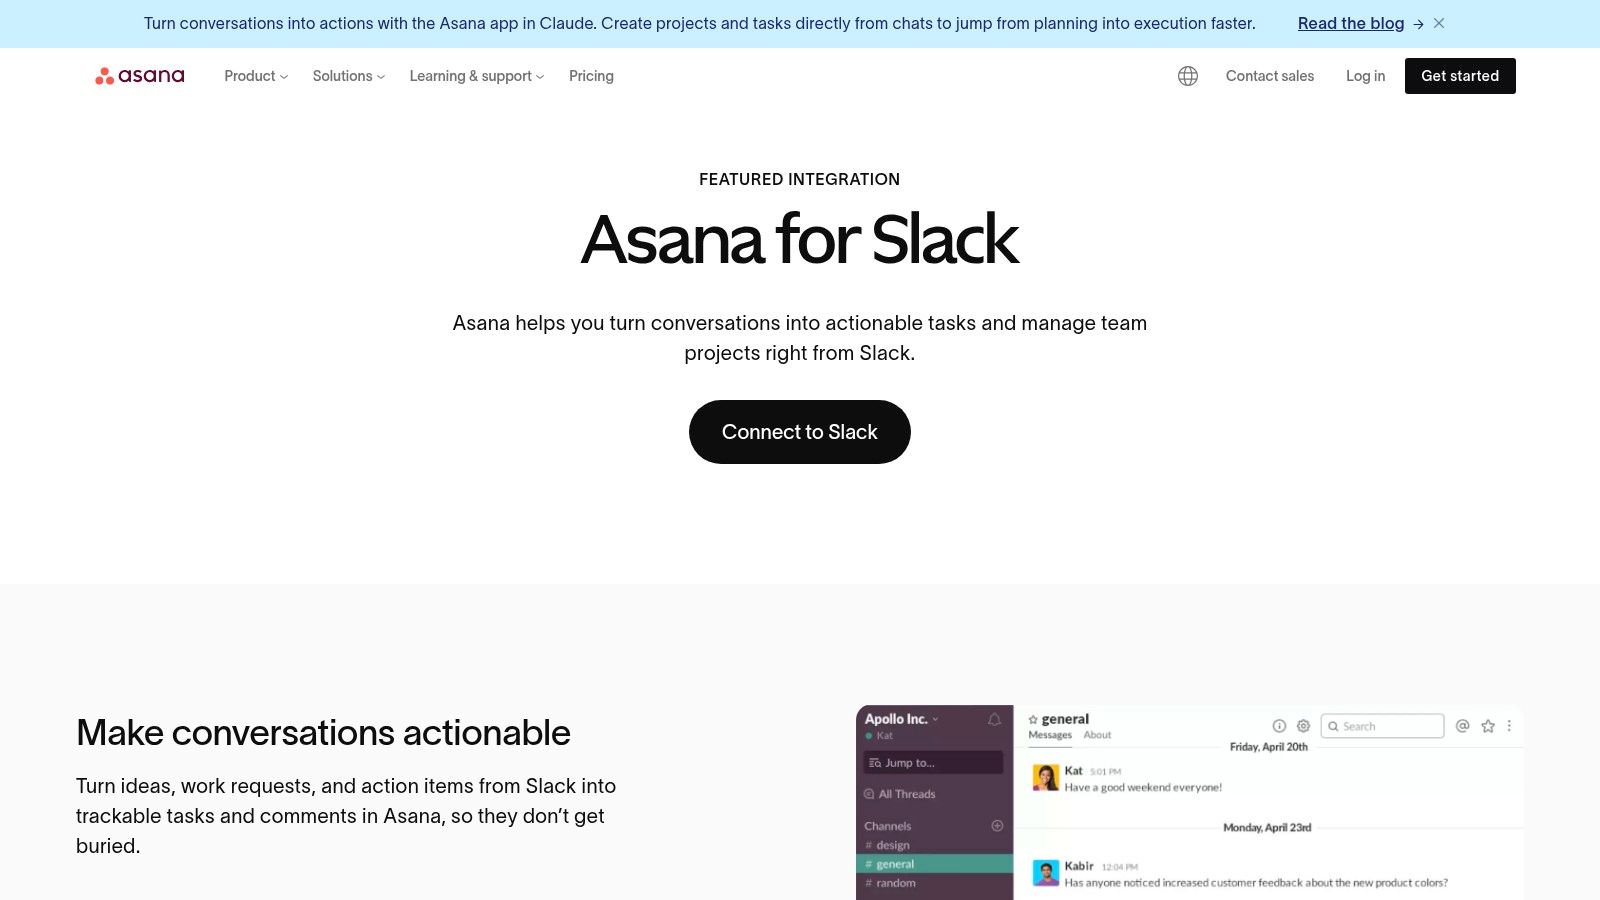Viewport: 1600px width, 900px height.
Task: Open the globe language selector
Action: (1188, 76)
